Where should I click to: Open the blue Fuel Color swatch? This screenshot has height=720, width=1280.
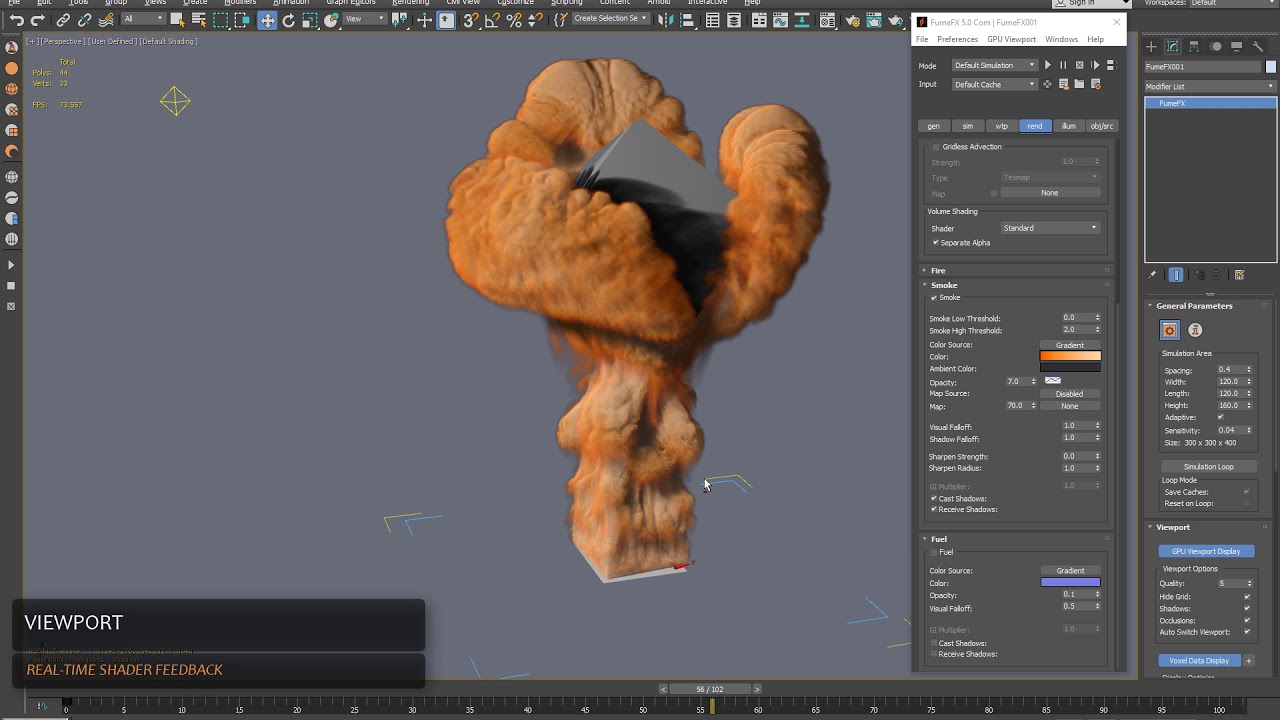[1070, 582]
